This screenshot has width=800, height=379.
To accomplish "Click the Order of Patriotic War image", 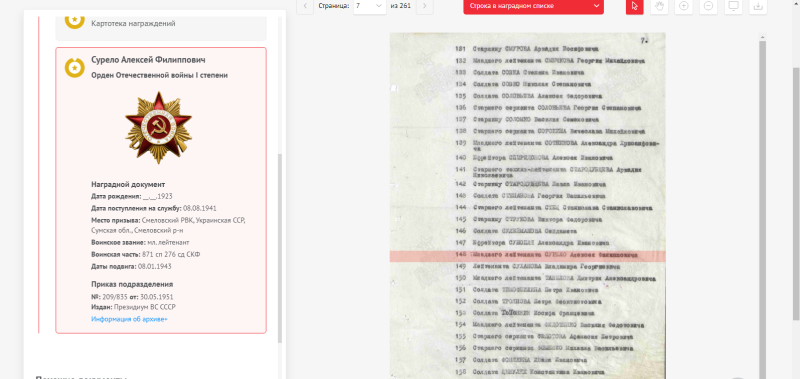I will [x=159, y=128].
